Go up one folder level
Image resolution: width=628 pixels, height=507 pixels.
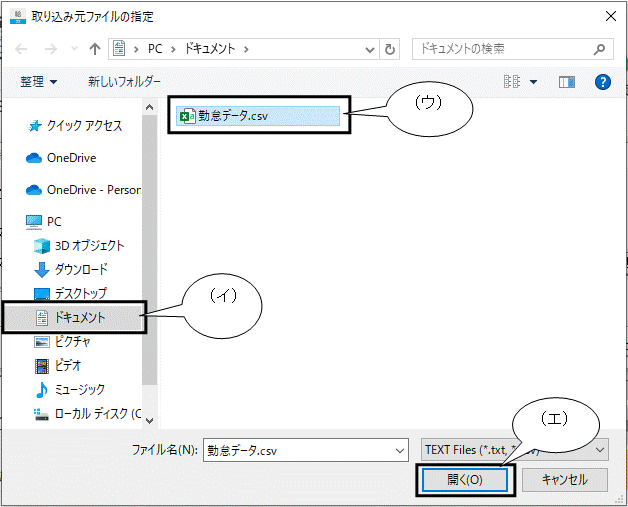coord(95,49)
